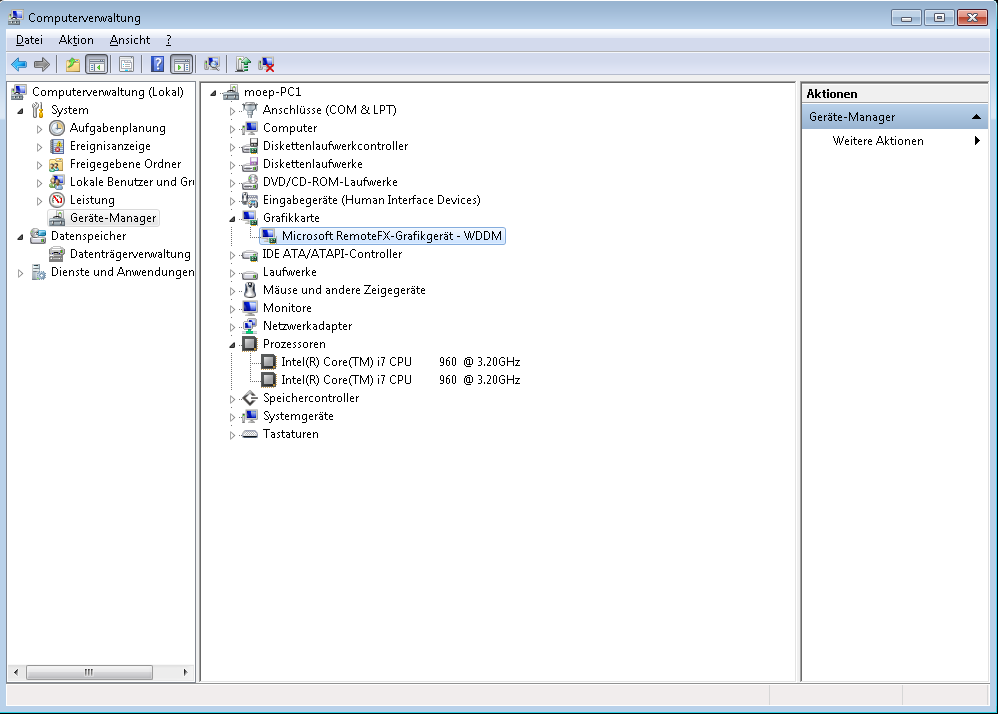Toggle the Show/Hide Action Pane button
The width and height of the screenshot is (1003, 715).
click(181, 65)
